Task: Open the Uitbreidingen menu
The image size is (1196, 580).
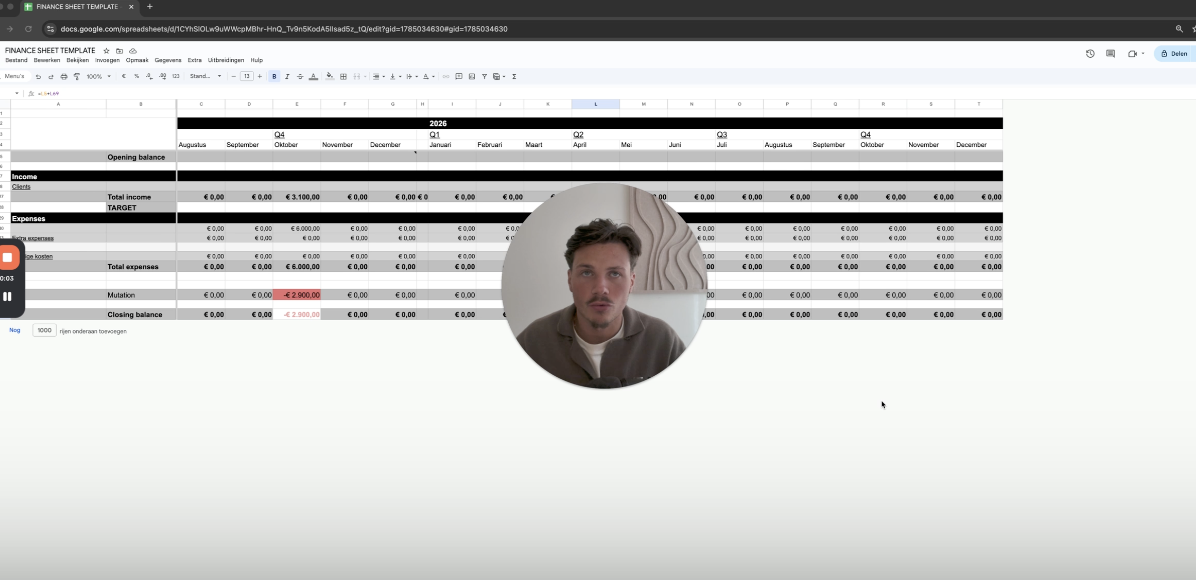Action: coord(226,60)
